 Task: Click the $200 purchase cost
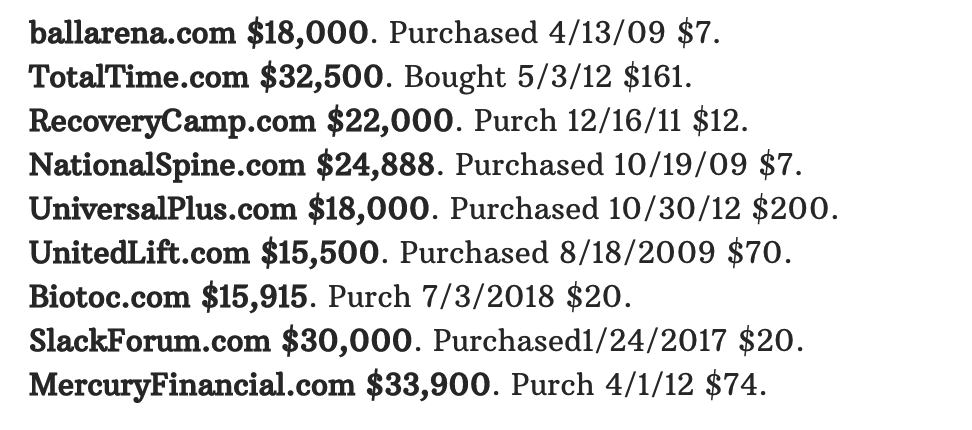791,209
